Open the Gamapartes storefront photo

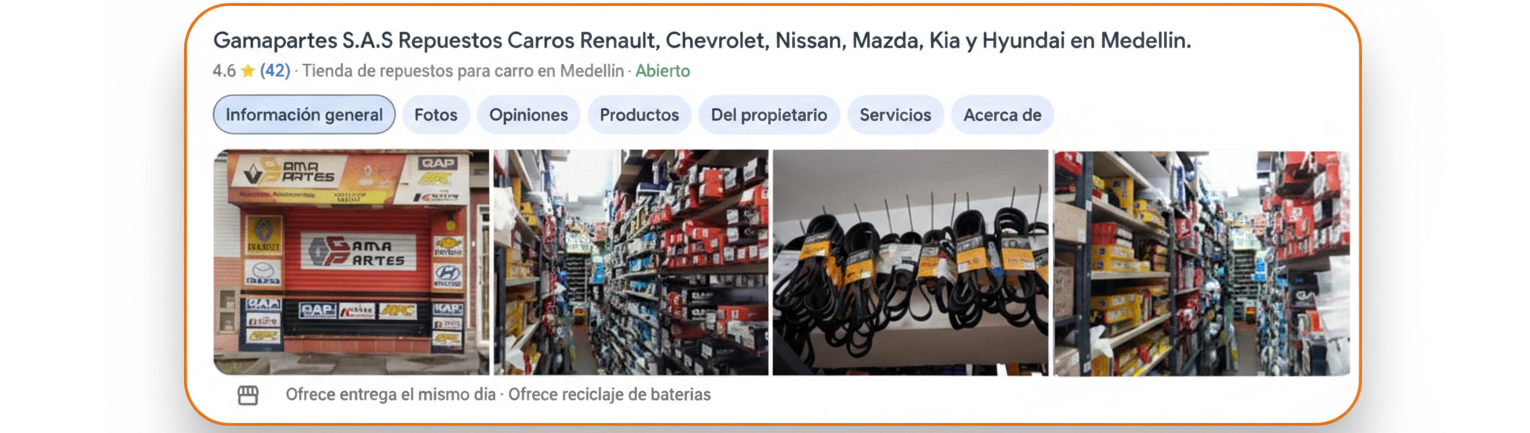(351, 263)
